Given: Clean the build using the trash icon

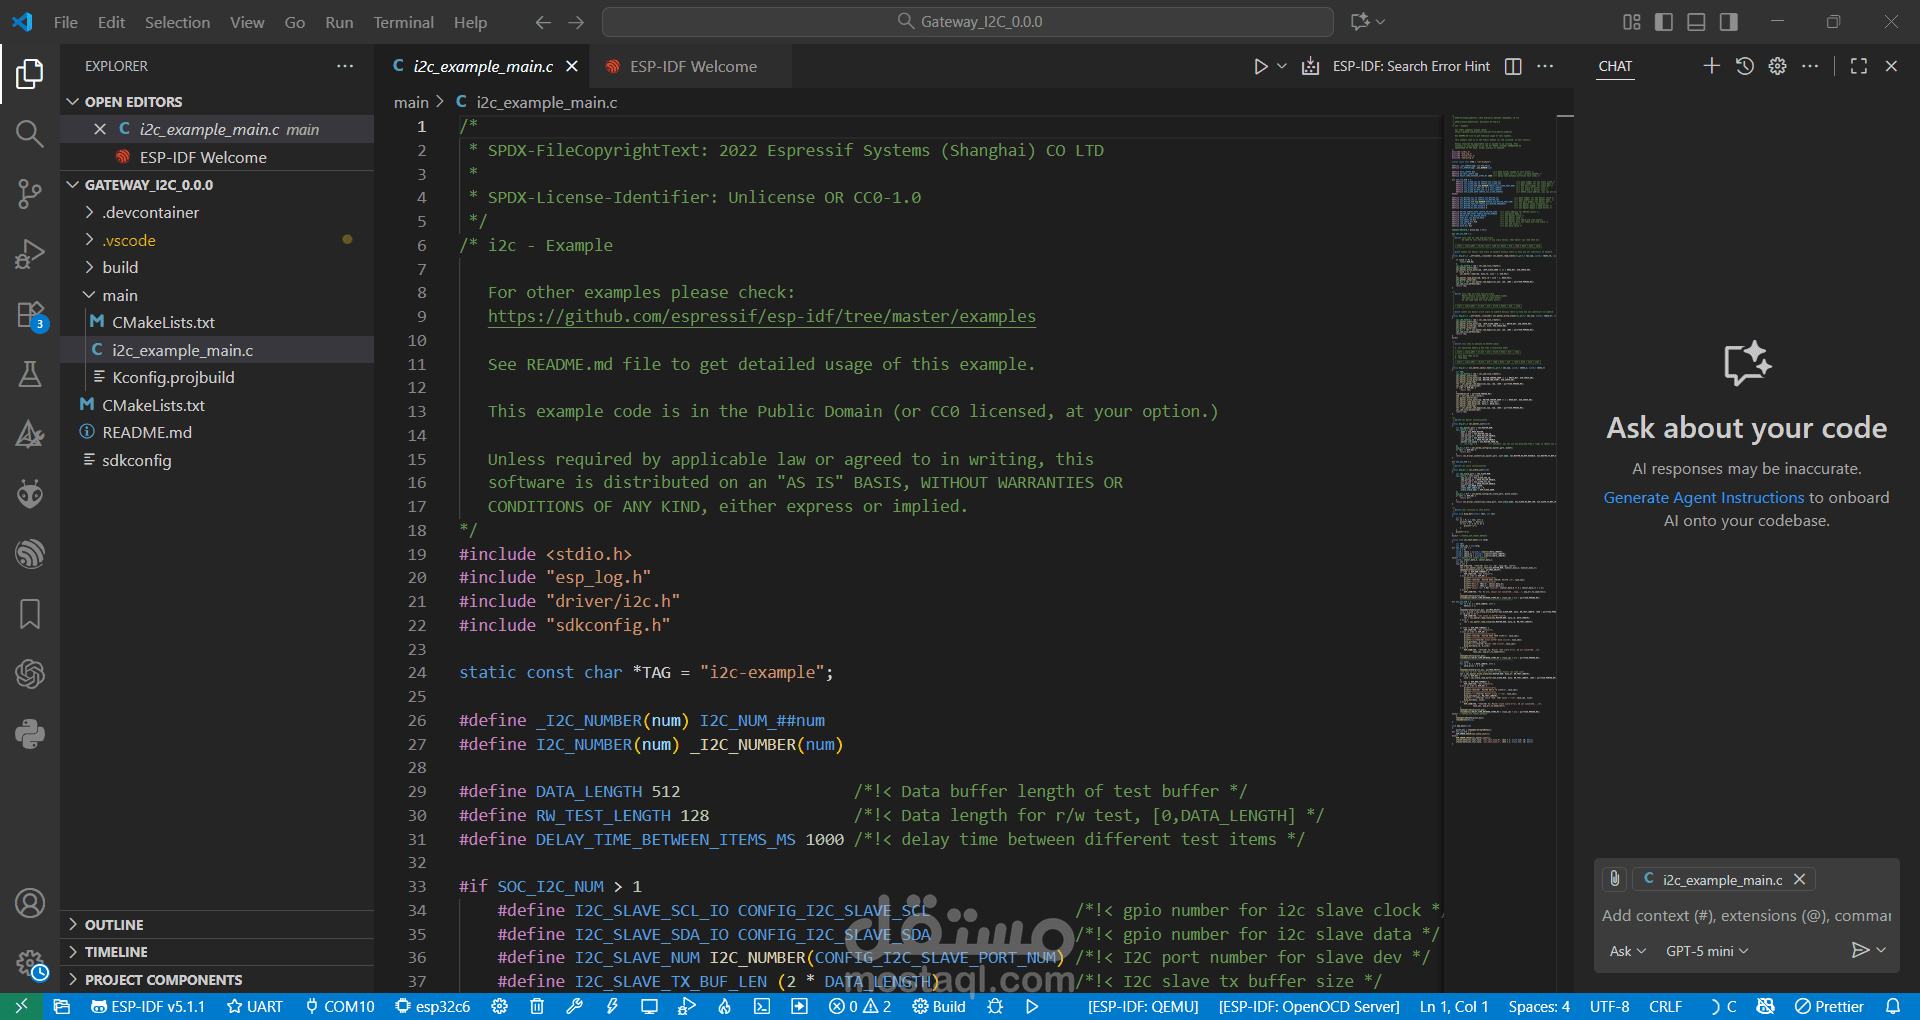Looking at the screenshot, I should click(x=537, y=1006).
